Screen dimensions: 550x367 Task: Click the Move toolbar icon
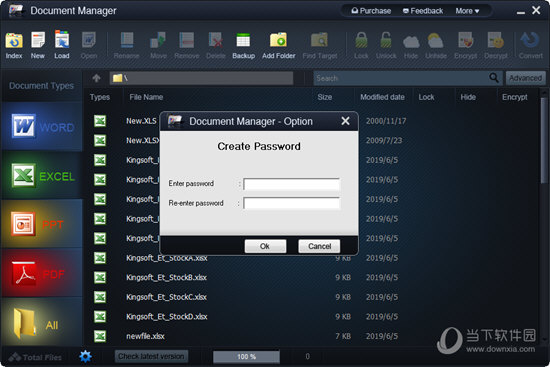click(x=158, y=40)
